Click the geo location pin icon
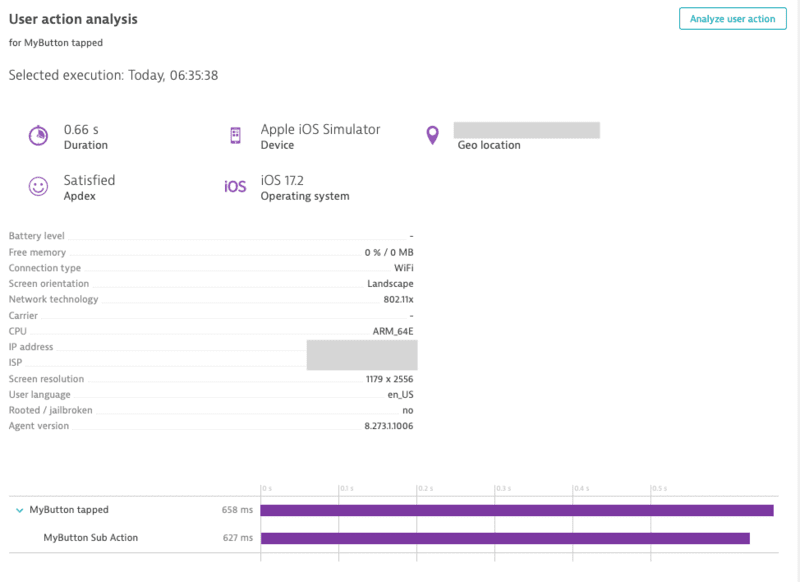 click(x=432, y=135)
